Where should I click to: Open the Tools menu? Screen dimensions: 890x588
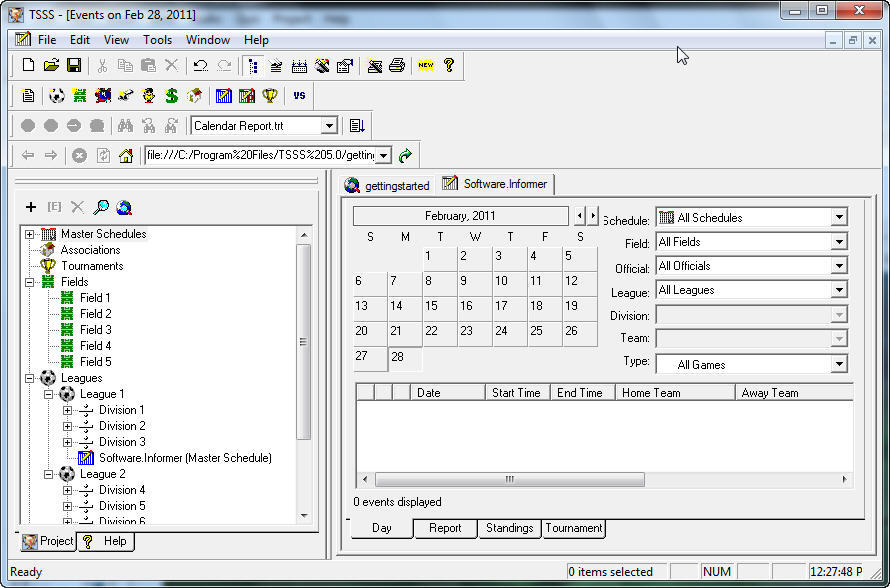pyautogui.click(x=156, y=40)
